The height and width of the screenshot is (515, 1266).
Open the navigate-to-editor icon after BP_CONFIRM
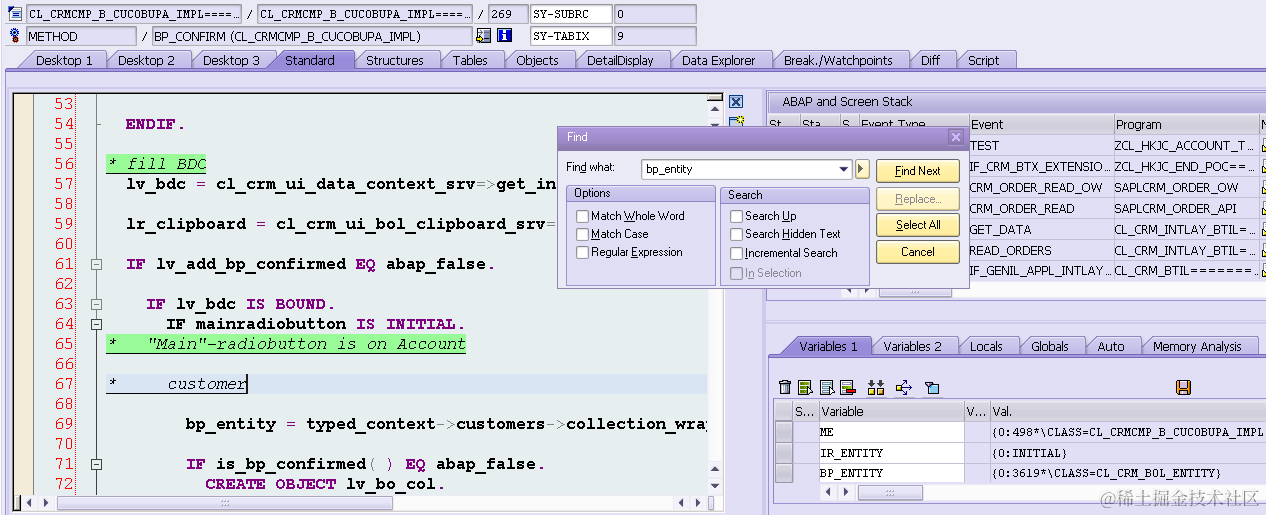click(x=484, y=36)
